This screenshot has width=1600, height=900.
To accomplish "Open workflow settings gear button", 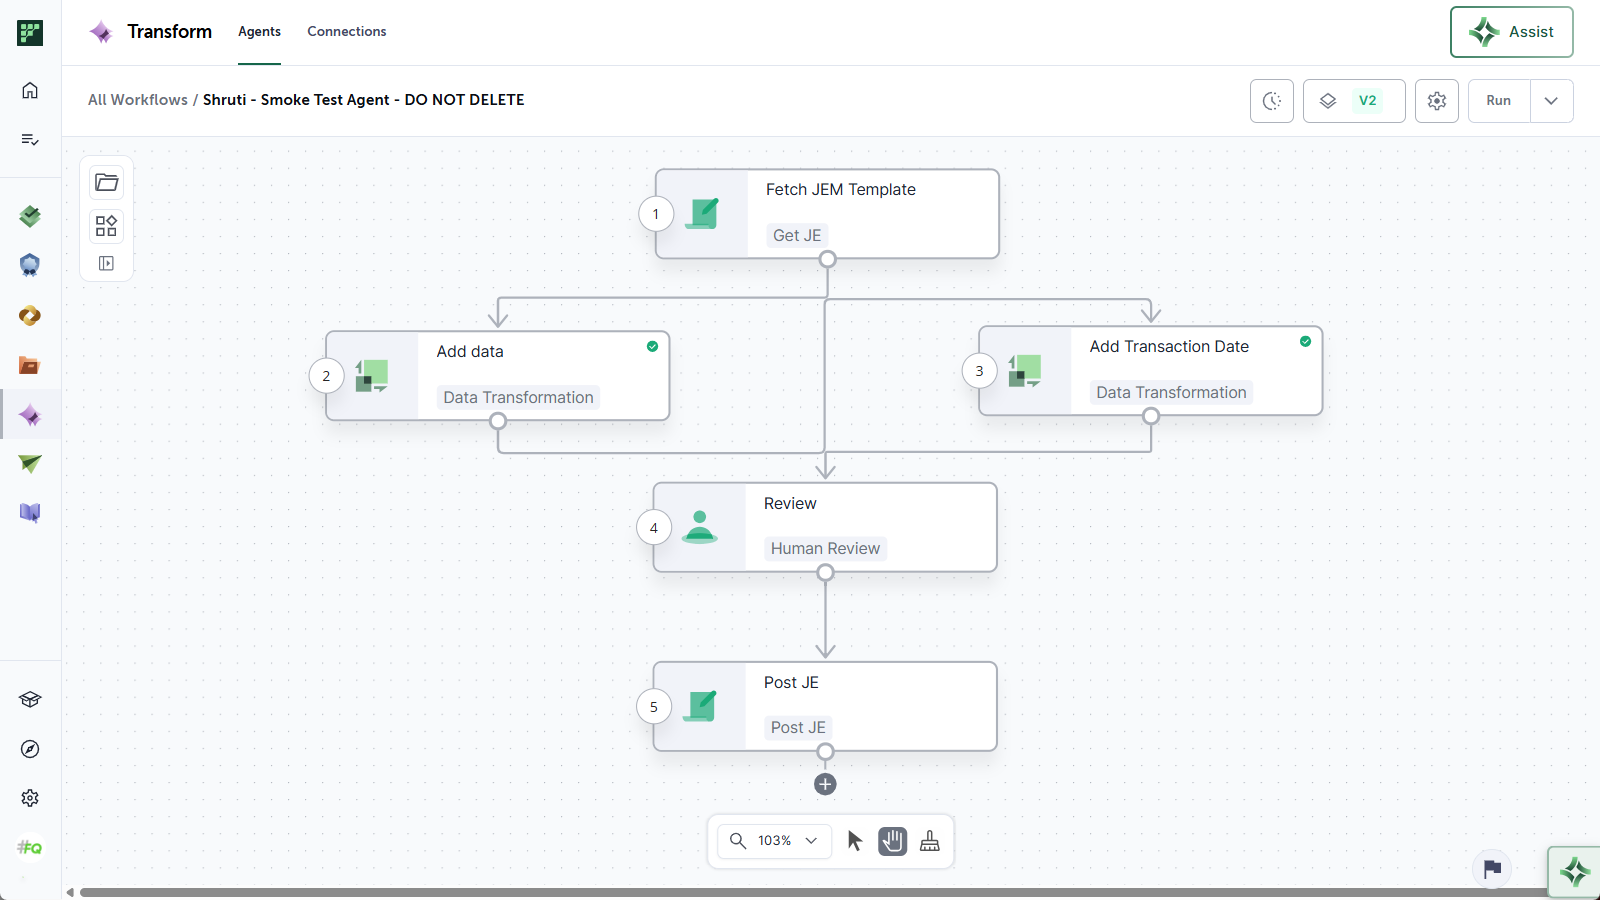I will 1437,101.
